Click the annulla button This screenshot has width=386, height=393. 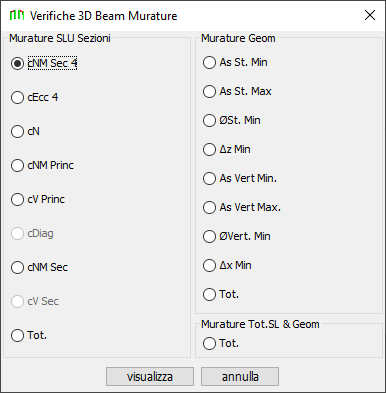(x=240, y=377)
